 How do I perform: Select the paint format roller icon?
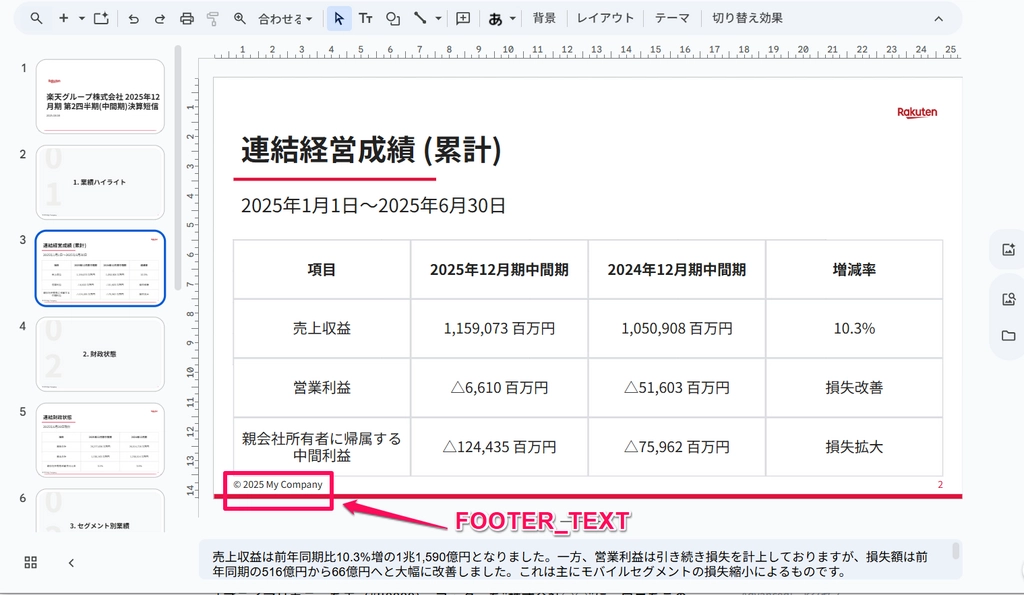(213, 18)
